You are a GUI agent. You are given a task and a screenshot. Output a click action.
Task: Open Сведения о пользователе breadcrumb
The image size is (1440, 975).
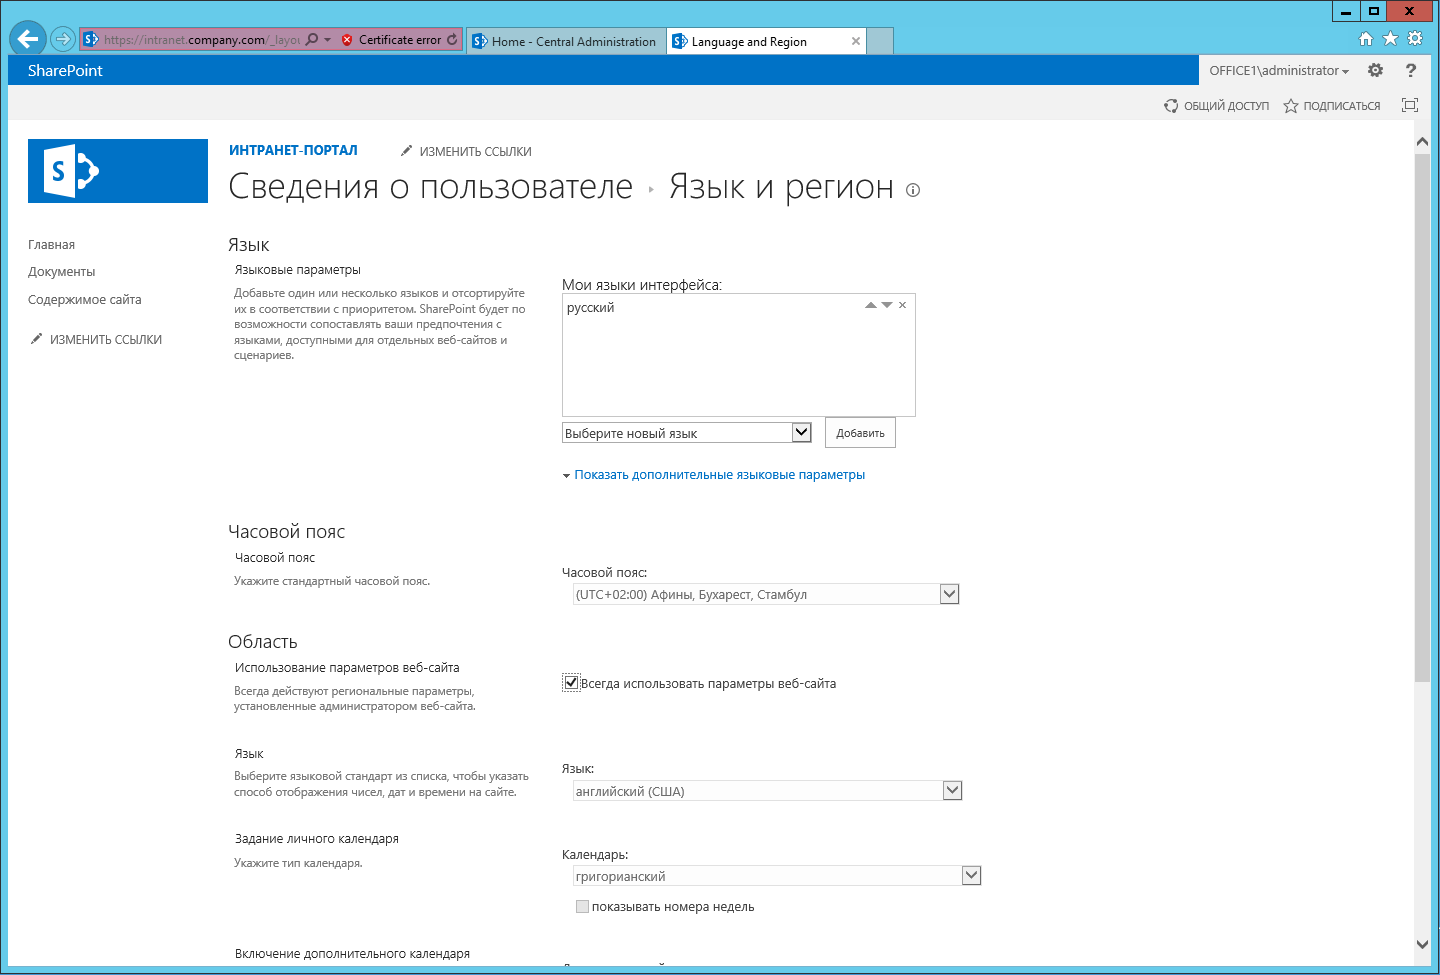click(x=431, y=187)
